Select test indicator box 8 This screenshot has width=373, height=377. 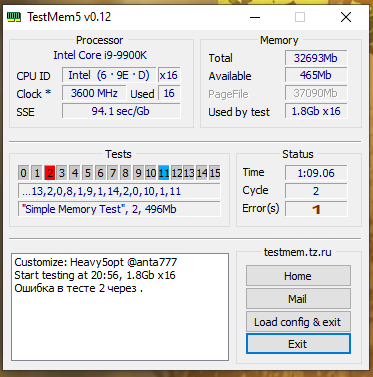125,173
